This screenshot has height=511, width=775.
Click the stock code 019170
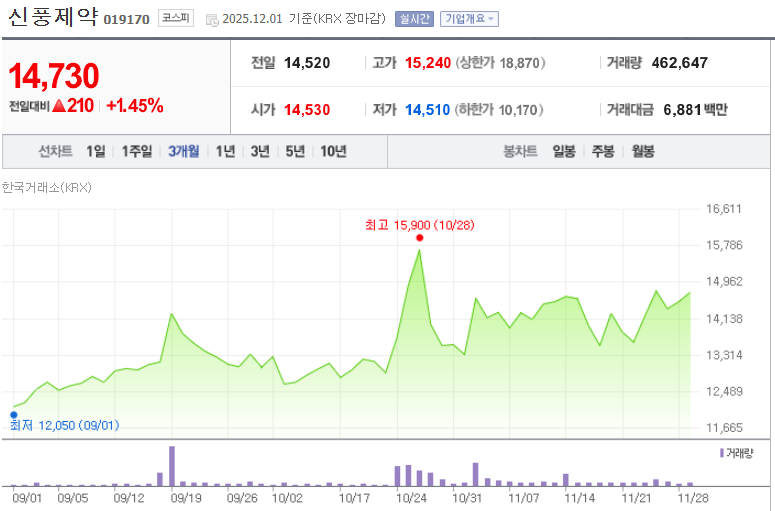coord(127,19)
